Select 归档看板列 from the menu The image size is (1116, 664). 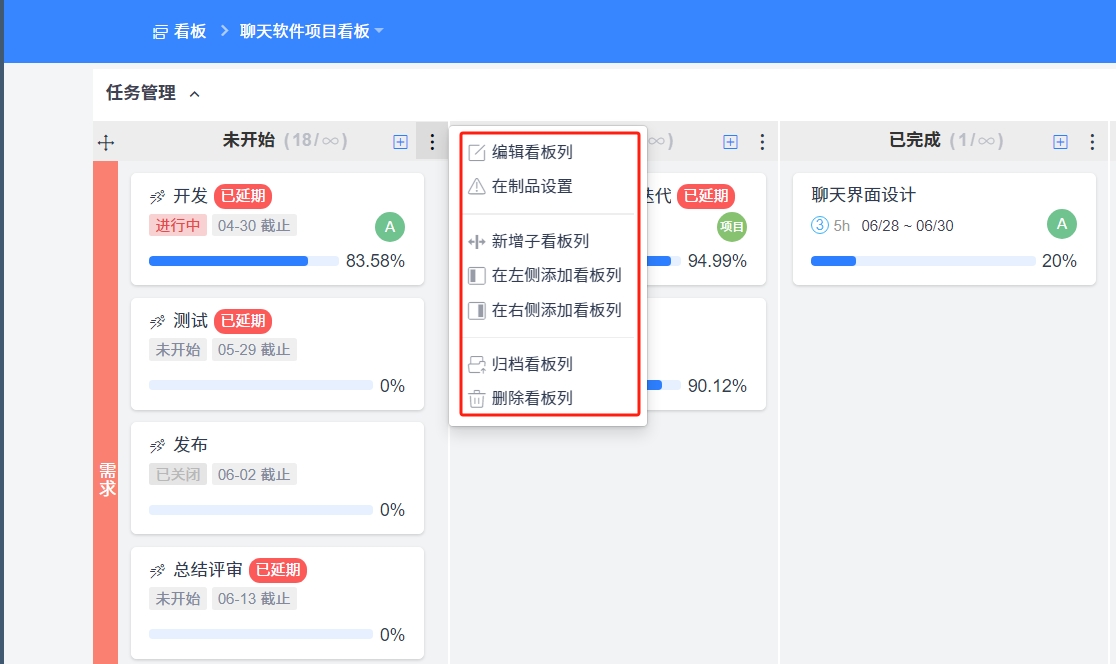click(532, 364)
